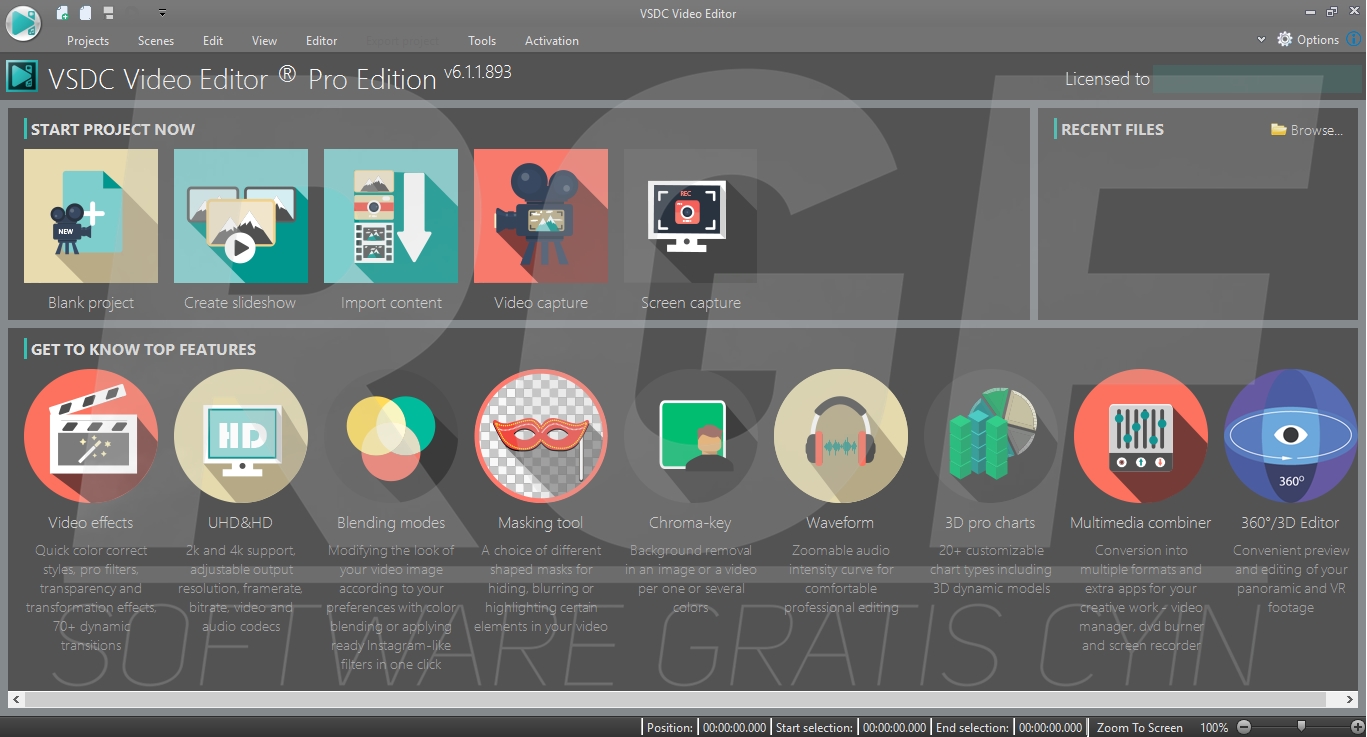The height and width of the screenshot is (737, 1367).
Task: Click the Screen capture label
Action: pyautogui.click(x=691, y=303)
